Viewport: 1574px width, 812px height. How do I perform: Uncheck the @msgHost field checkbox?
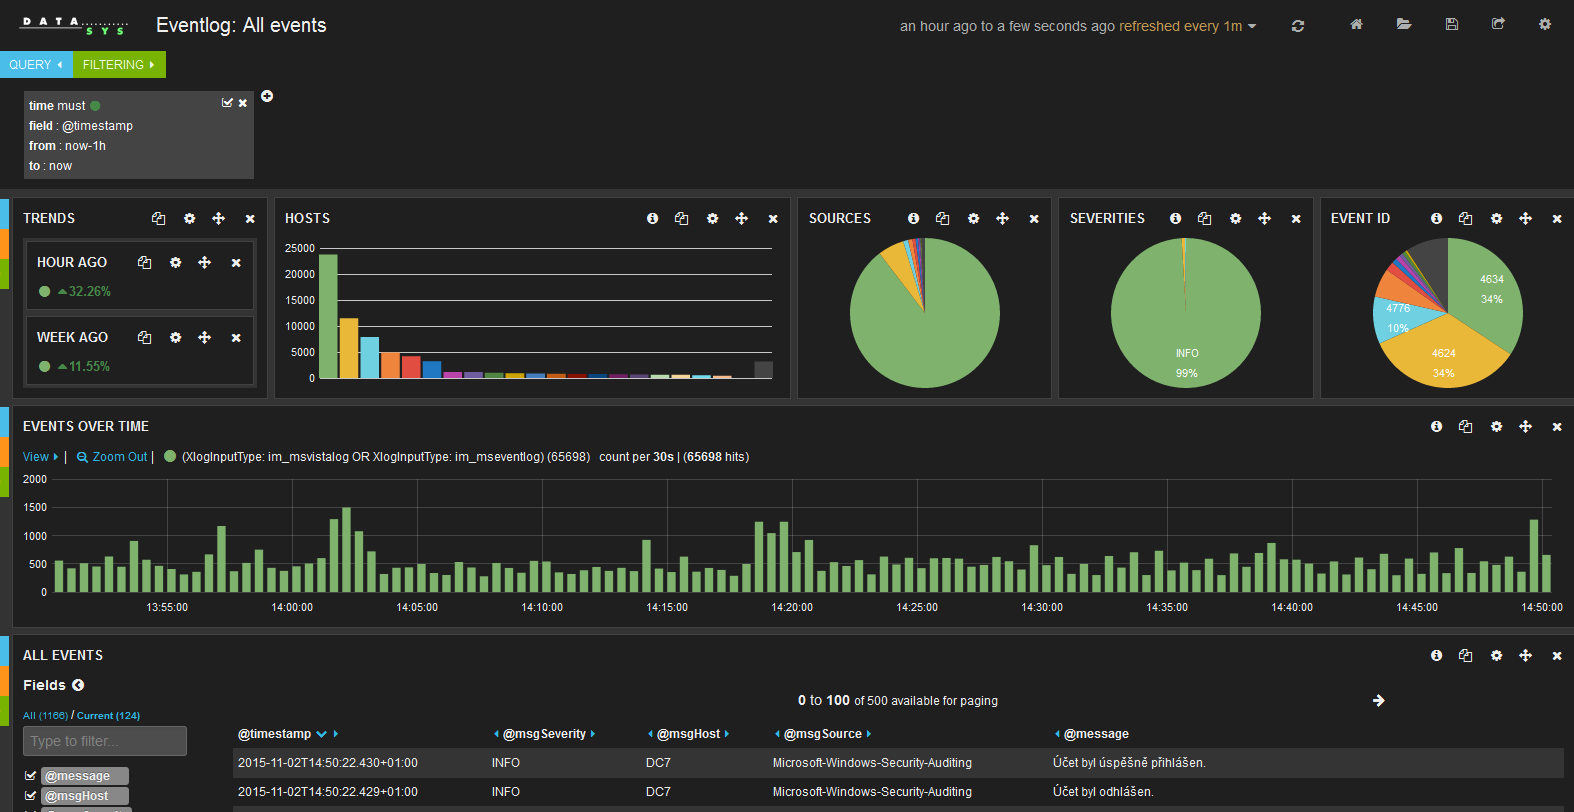click(x=30, y=796)
